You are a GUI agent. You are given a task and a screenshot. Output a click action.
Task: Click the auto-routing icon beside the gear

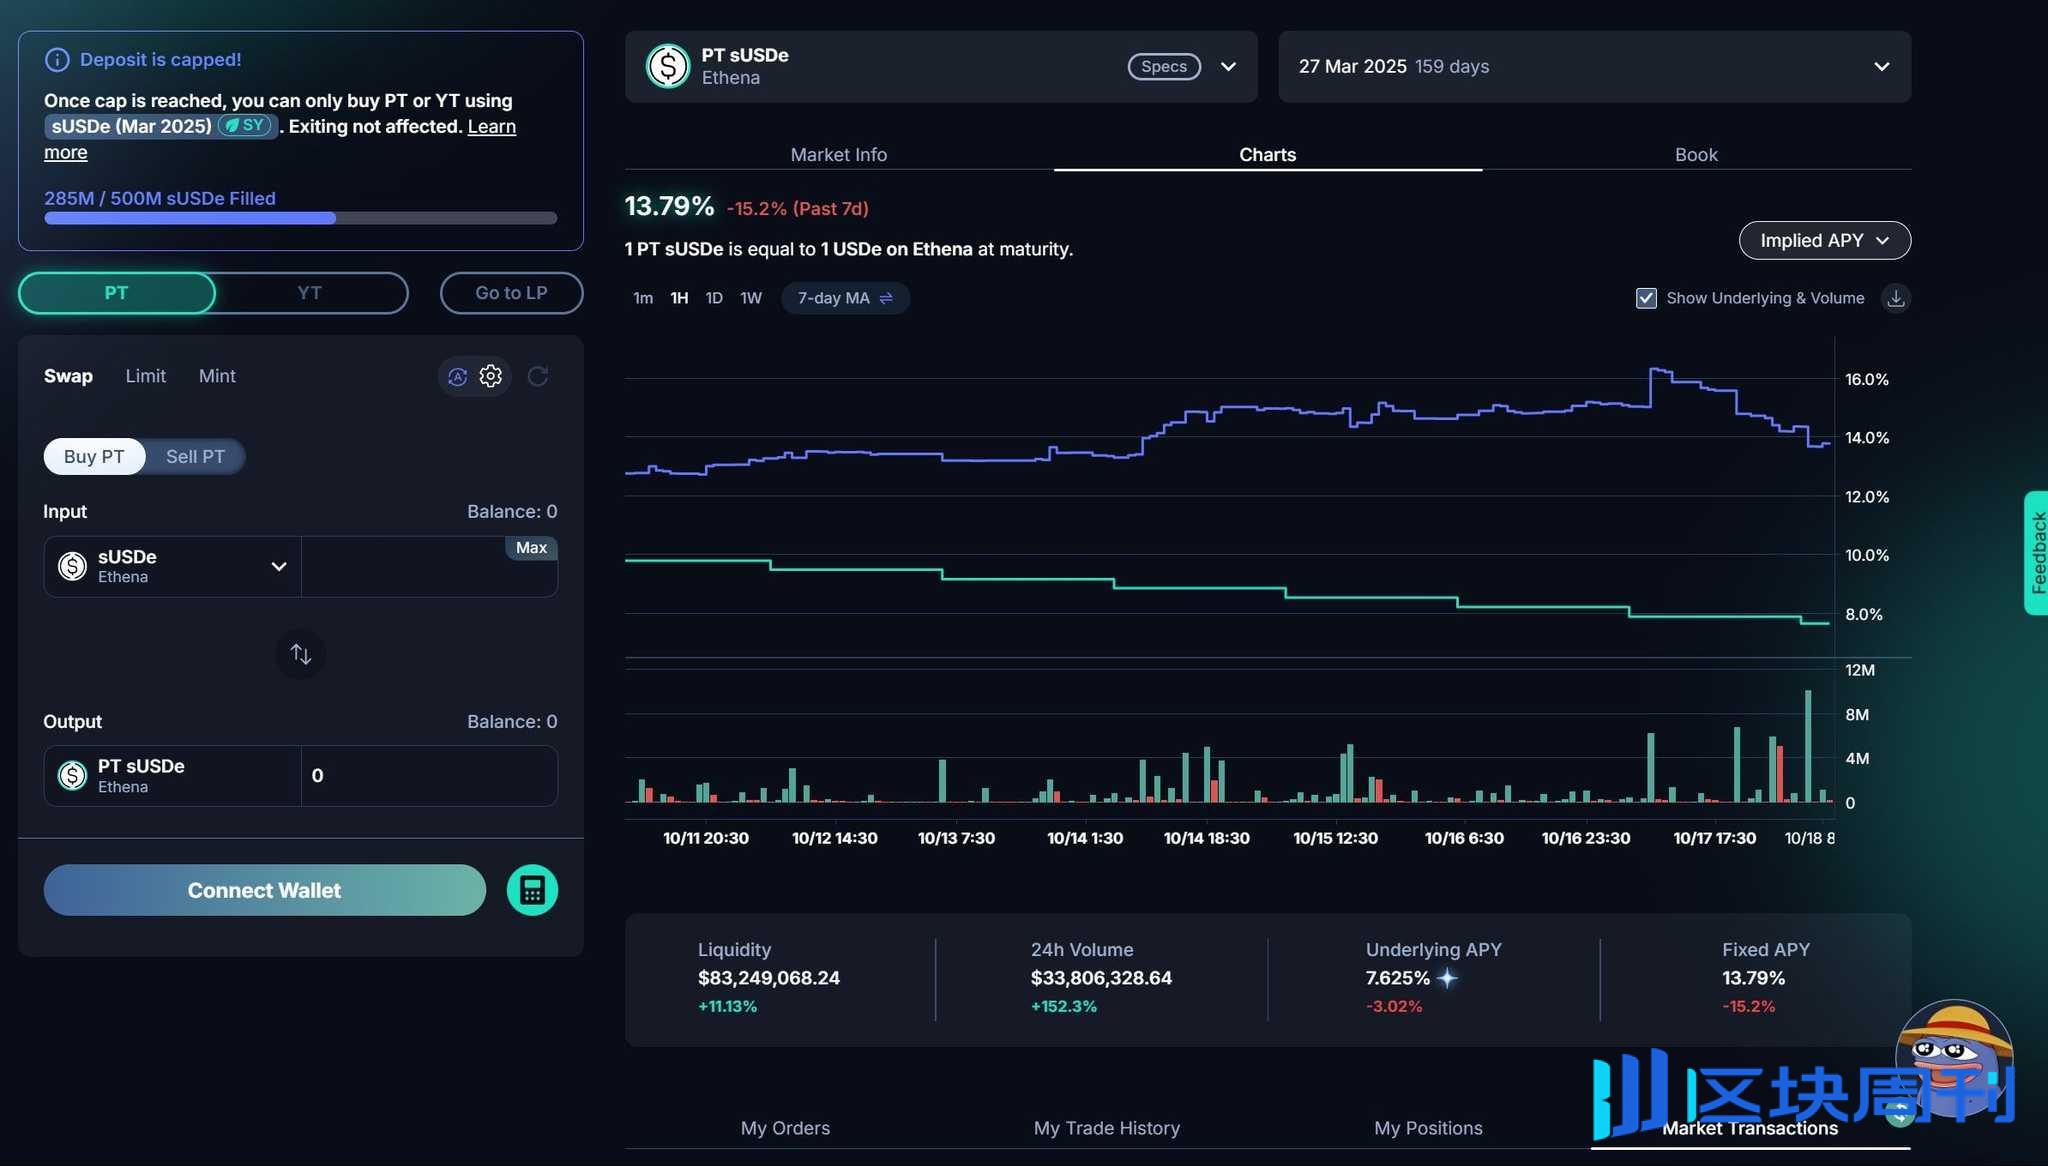457,377
